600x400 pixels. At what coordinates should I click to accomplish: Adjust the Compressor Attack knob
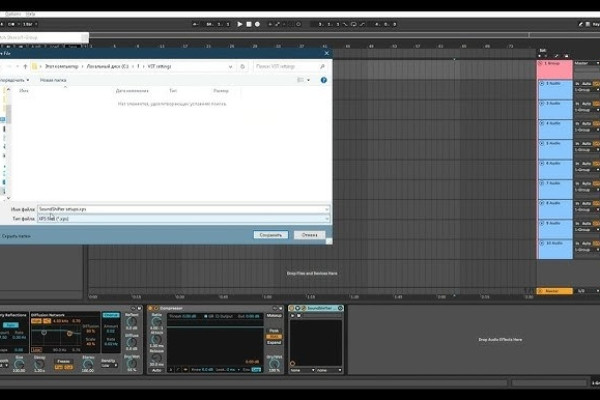157,339
